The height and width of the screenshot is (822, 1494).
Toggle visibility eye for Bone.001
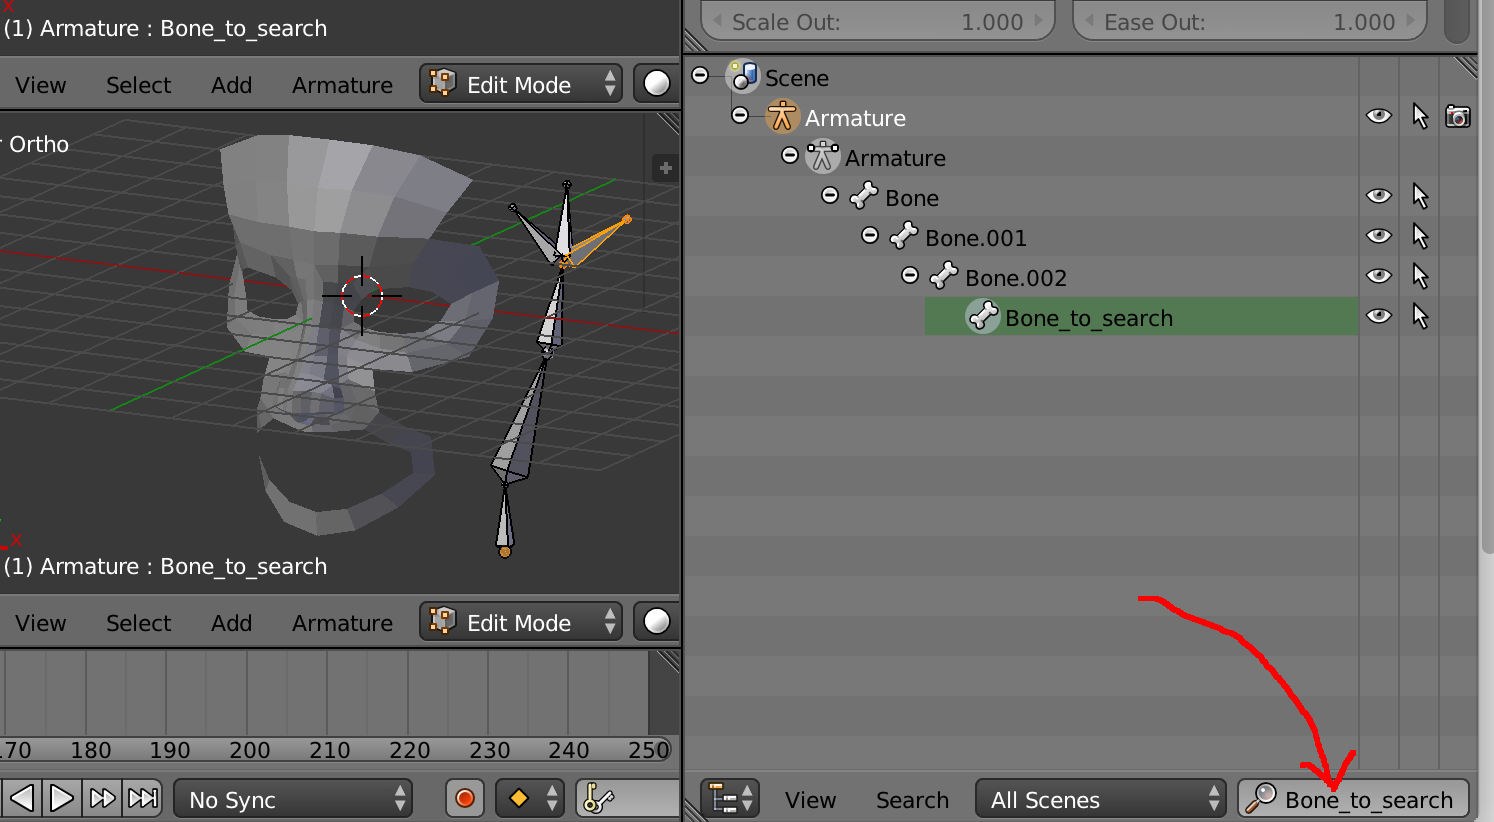(1379, 236)
